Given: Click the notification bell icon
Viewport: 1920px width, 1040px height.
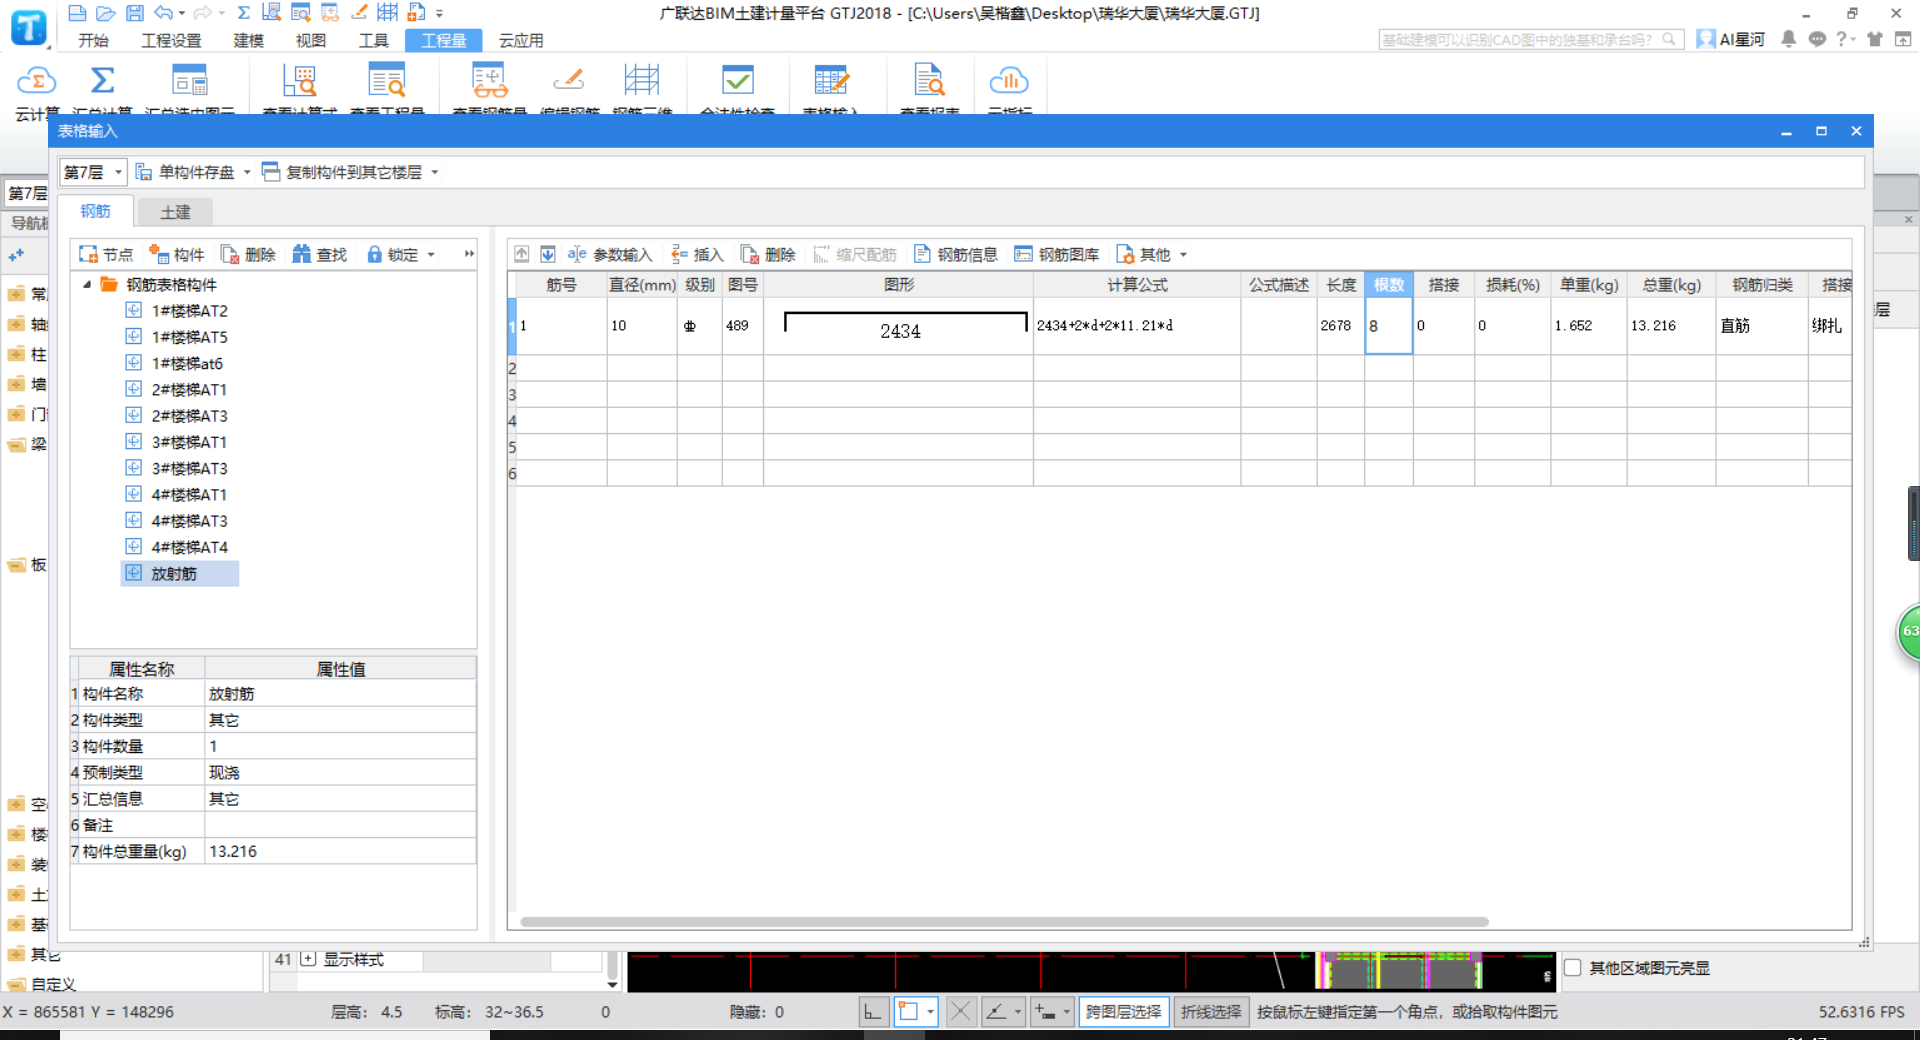Looking at the screenshot, I should [1789, 39].
